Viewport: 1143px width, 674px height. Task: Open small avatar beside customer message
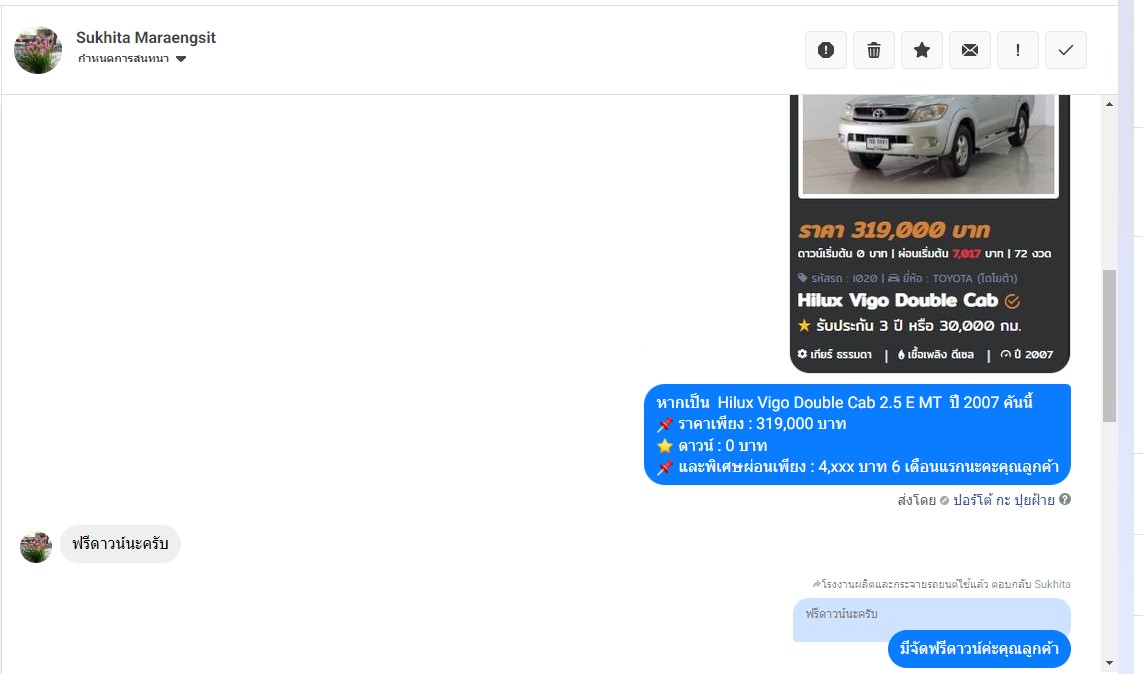point(36,547)
